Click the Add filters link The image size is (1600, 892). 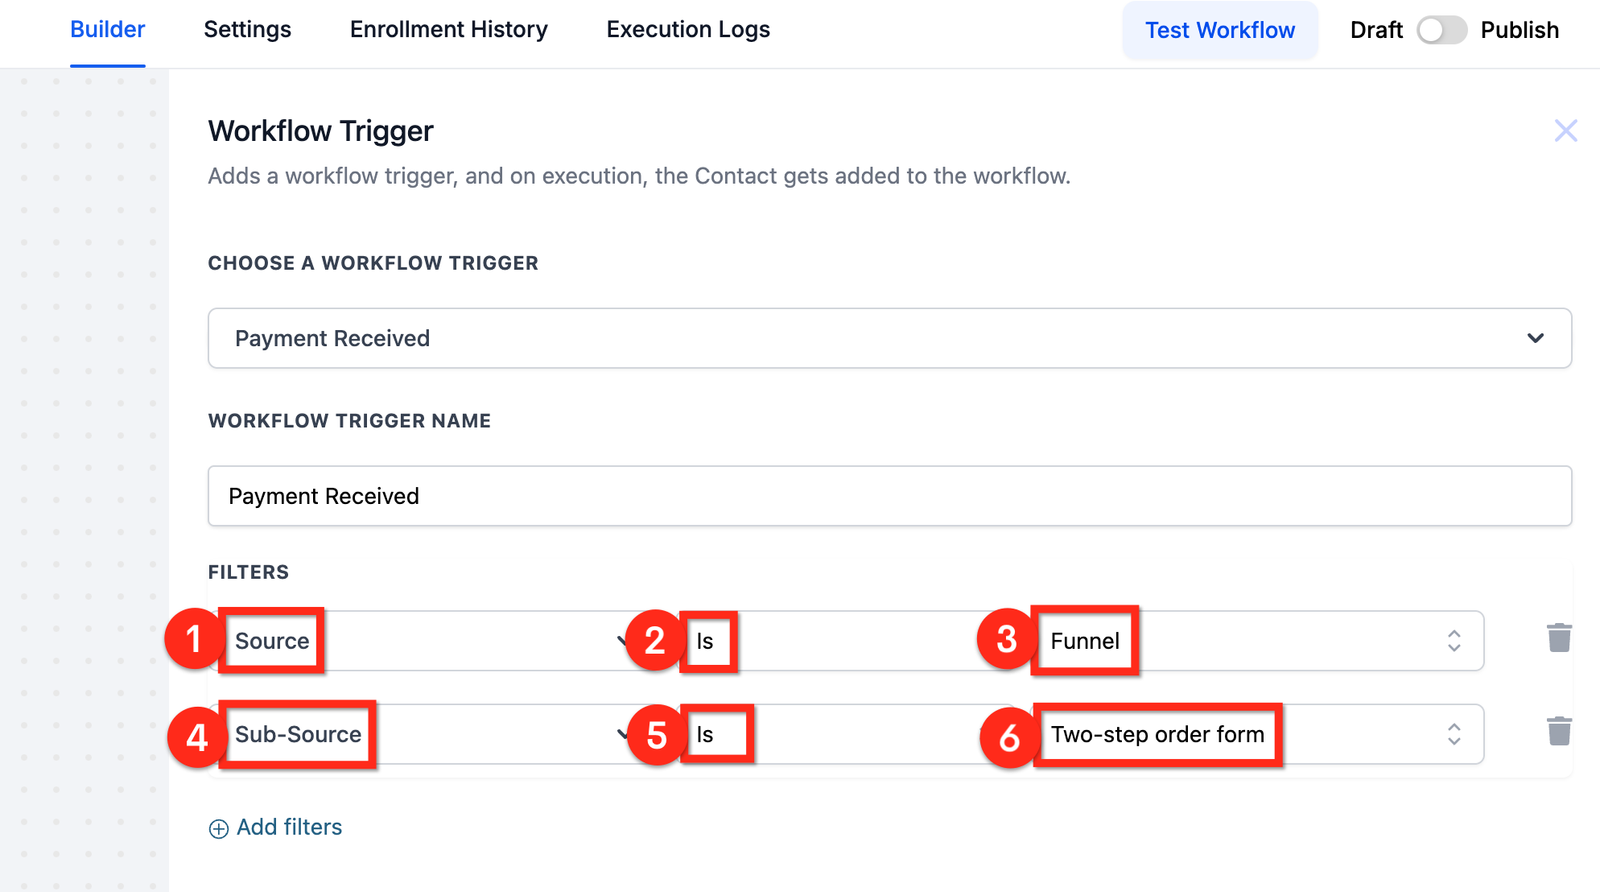pos(289,828)
